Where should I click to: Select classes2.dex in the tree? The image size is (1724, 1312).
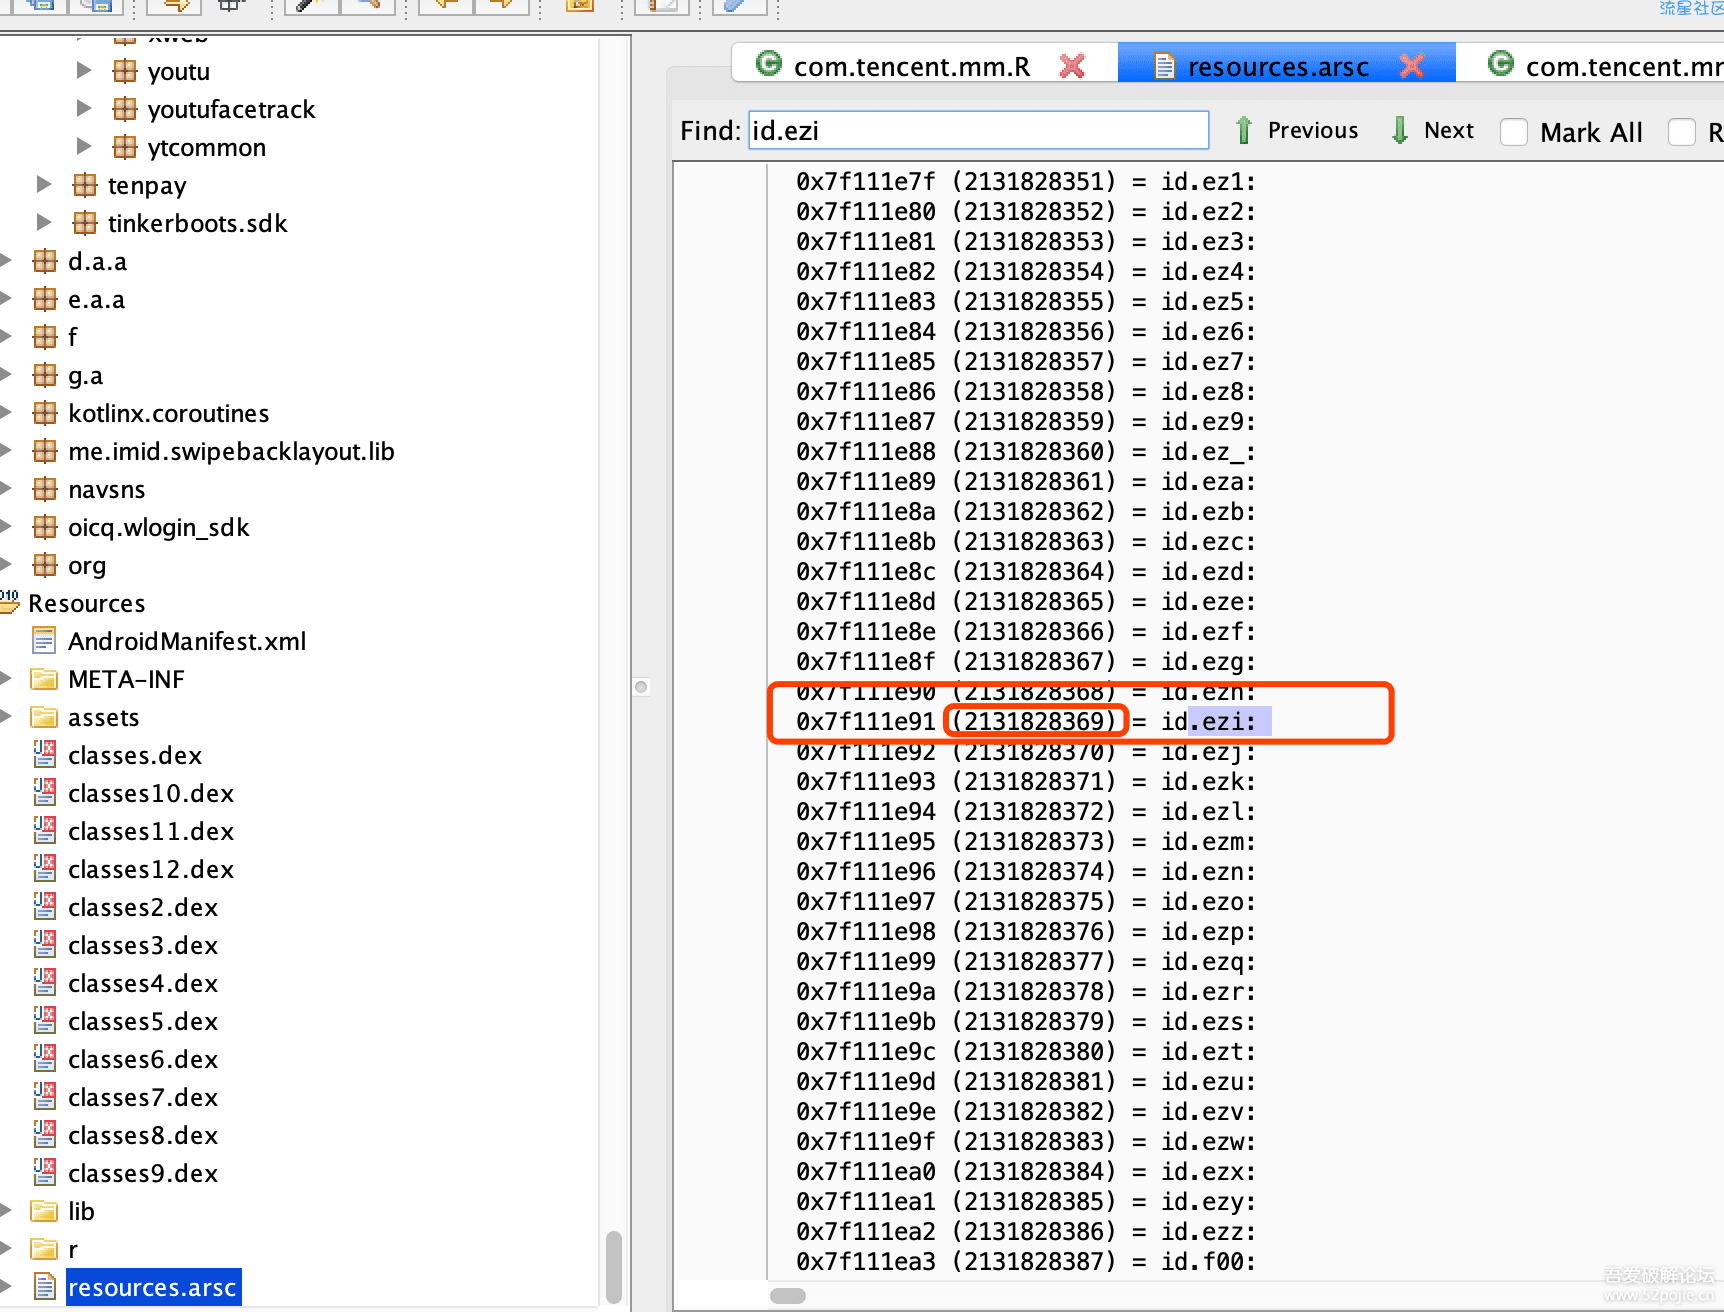(x=143, y=907)
